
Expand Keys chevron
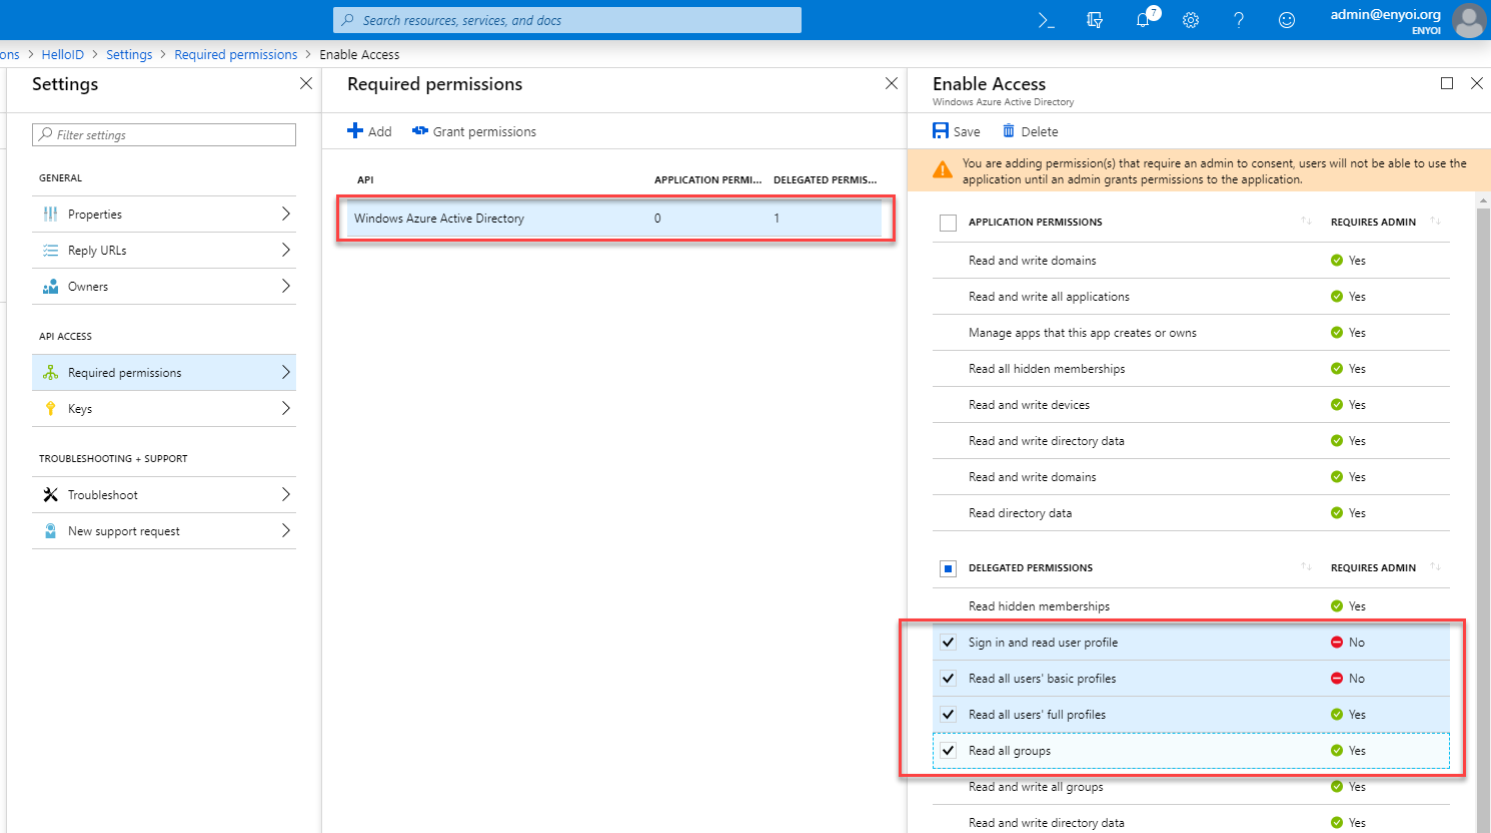click(285, 408)
